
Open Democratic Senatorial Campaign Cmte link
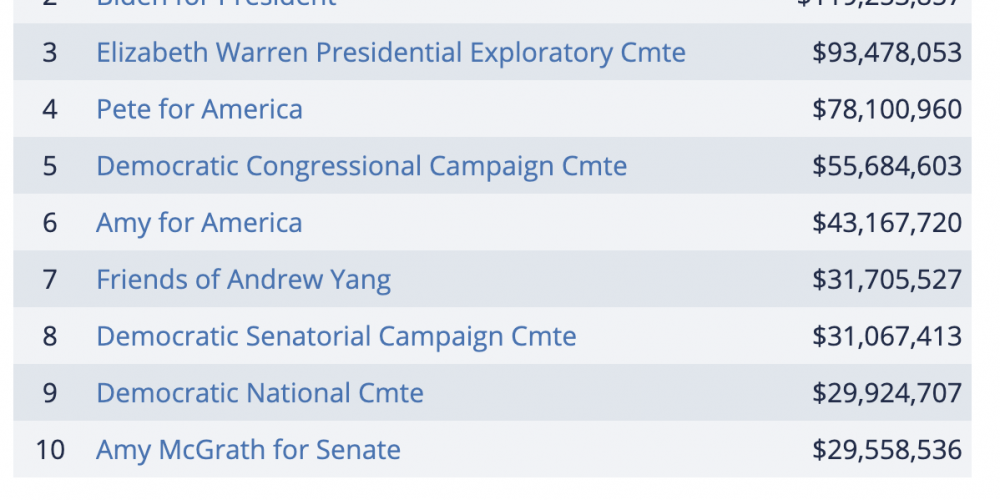point(336,336)
